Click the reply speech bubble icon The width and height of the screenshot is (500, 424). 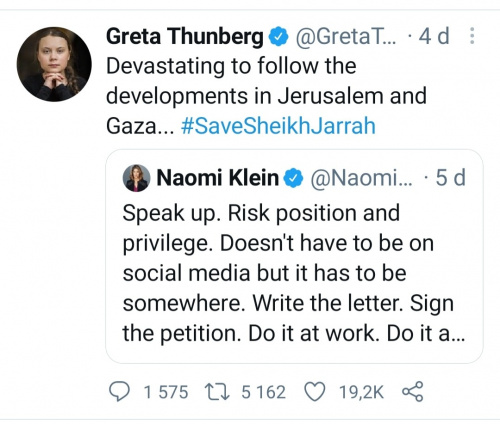pyautogui.click(x=119, y=391)
